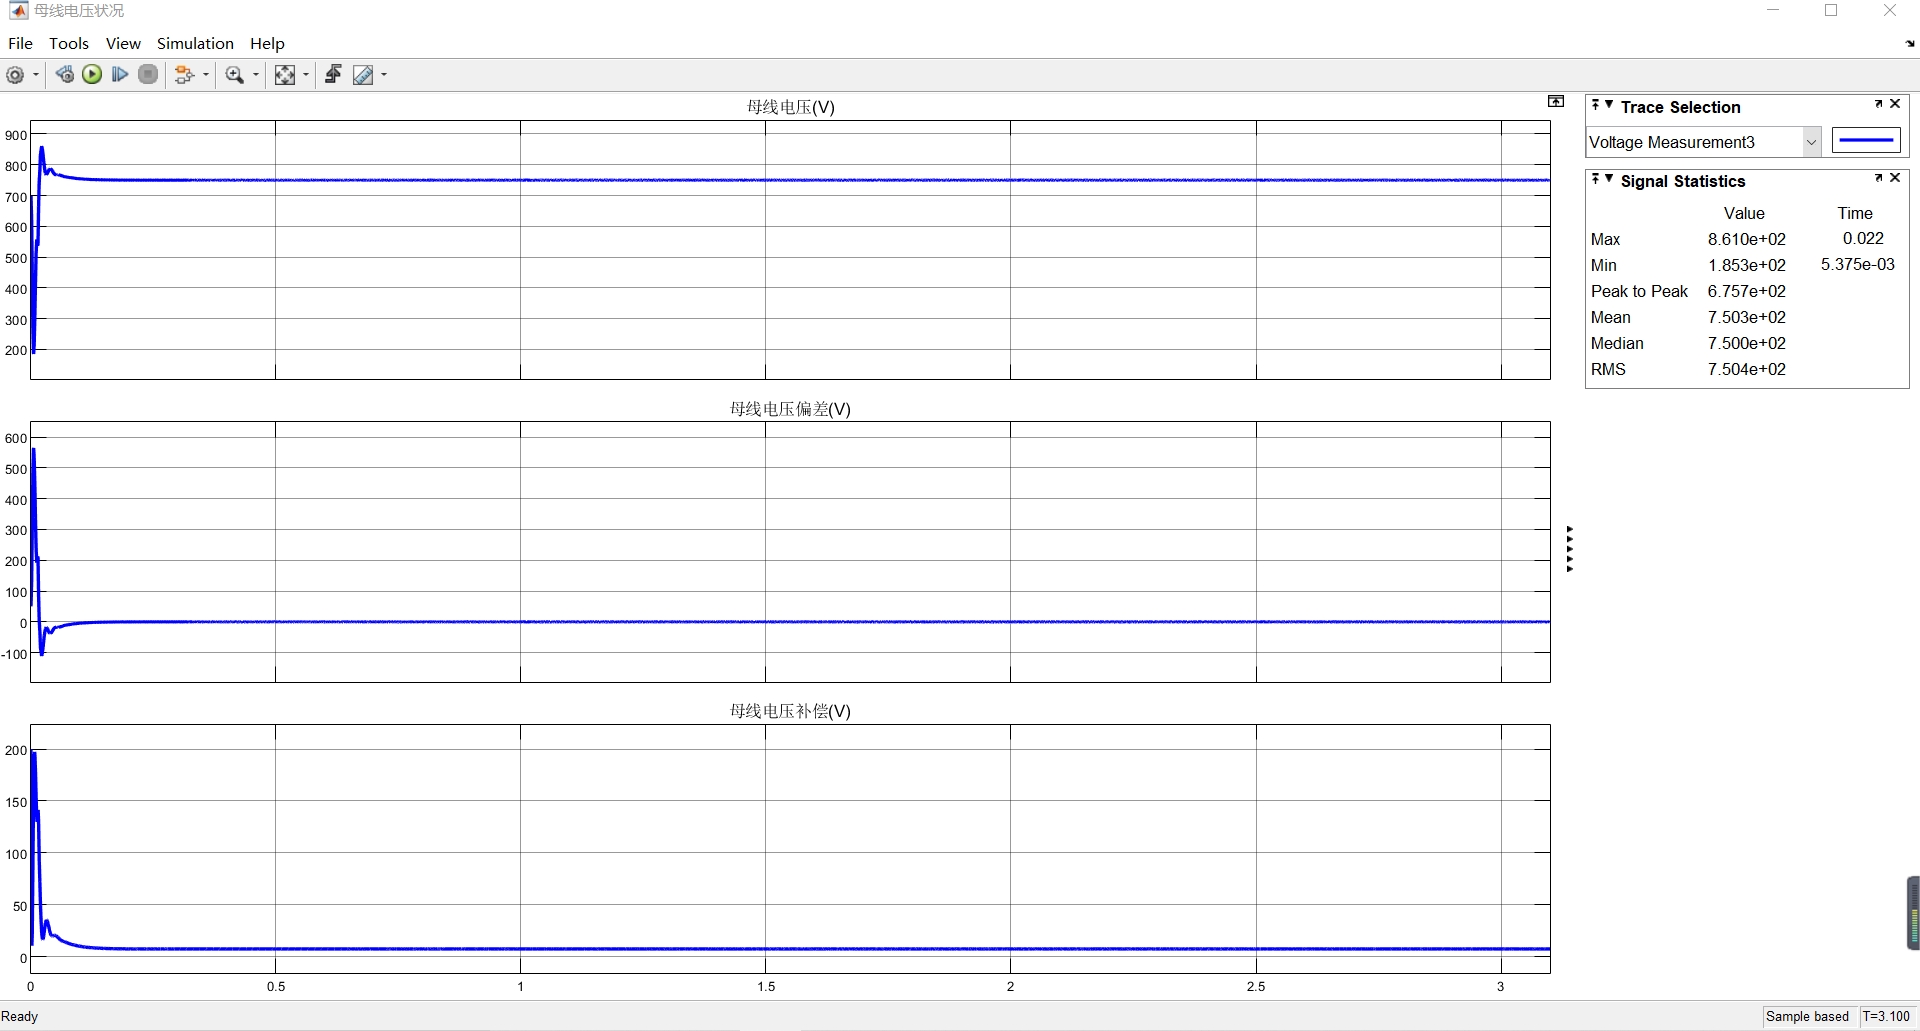Click Scale axes limits icon

[x=285, y=75]
